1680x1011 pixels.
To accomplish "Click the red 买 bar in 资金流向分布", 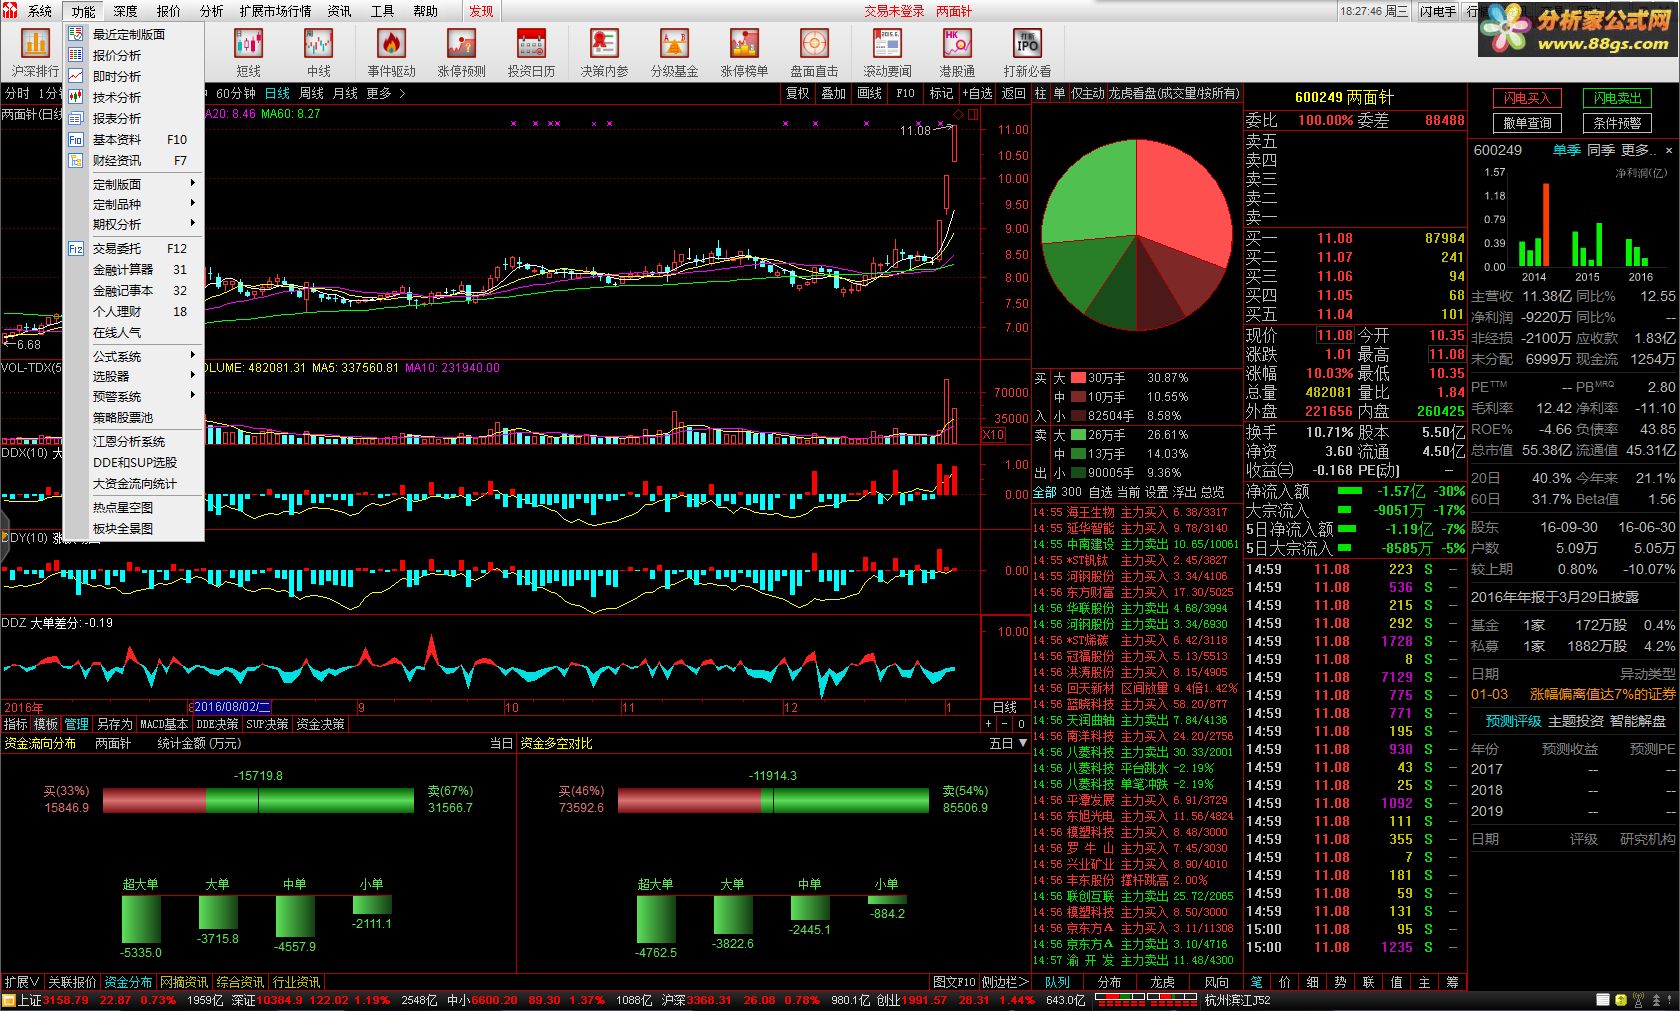I will click(154, 800).
